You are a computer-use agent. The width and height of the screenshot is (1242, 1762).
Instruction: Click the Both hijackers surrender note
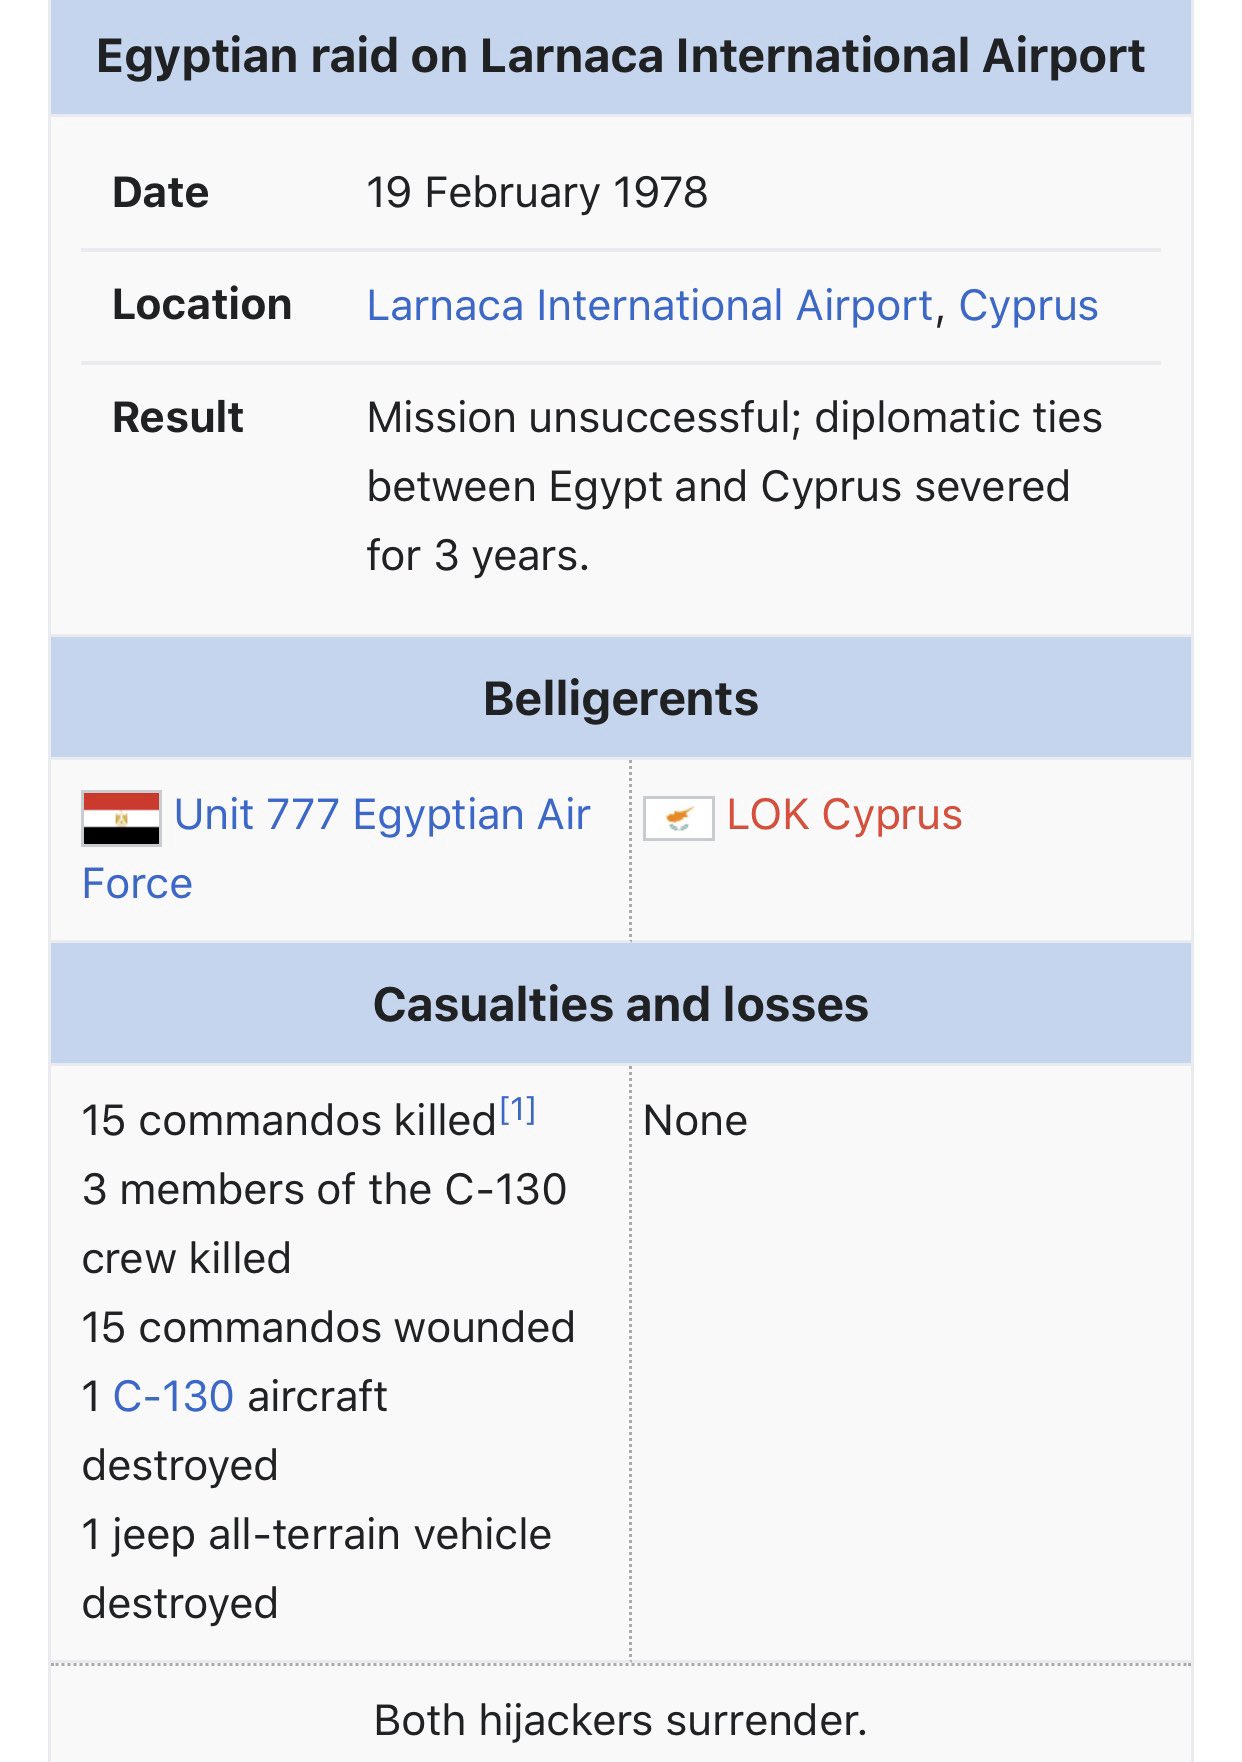(x=621, y=1720)
